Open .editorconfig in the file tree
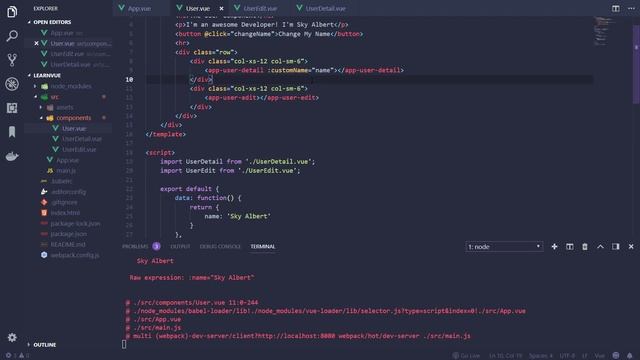Screen dimensions: 640x360 tap(68, 192)
